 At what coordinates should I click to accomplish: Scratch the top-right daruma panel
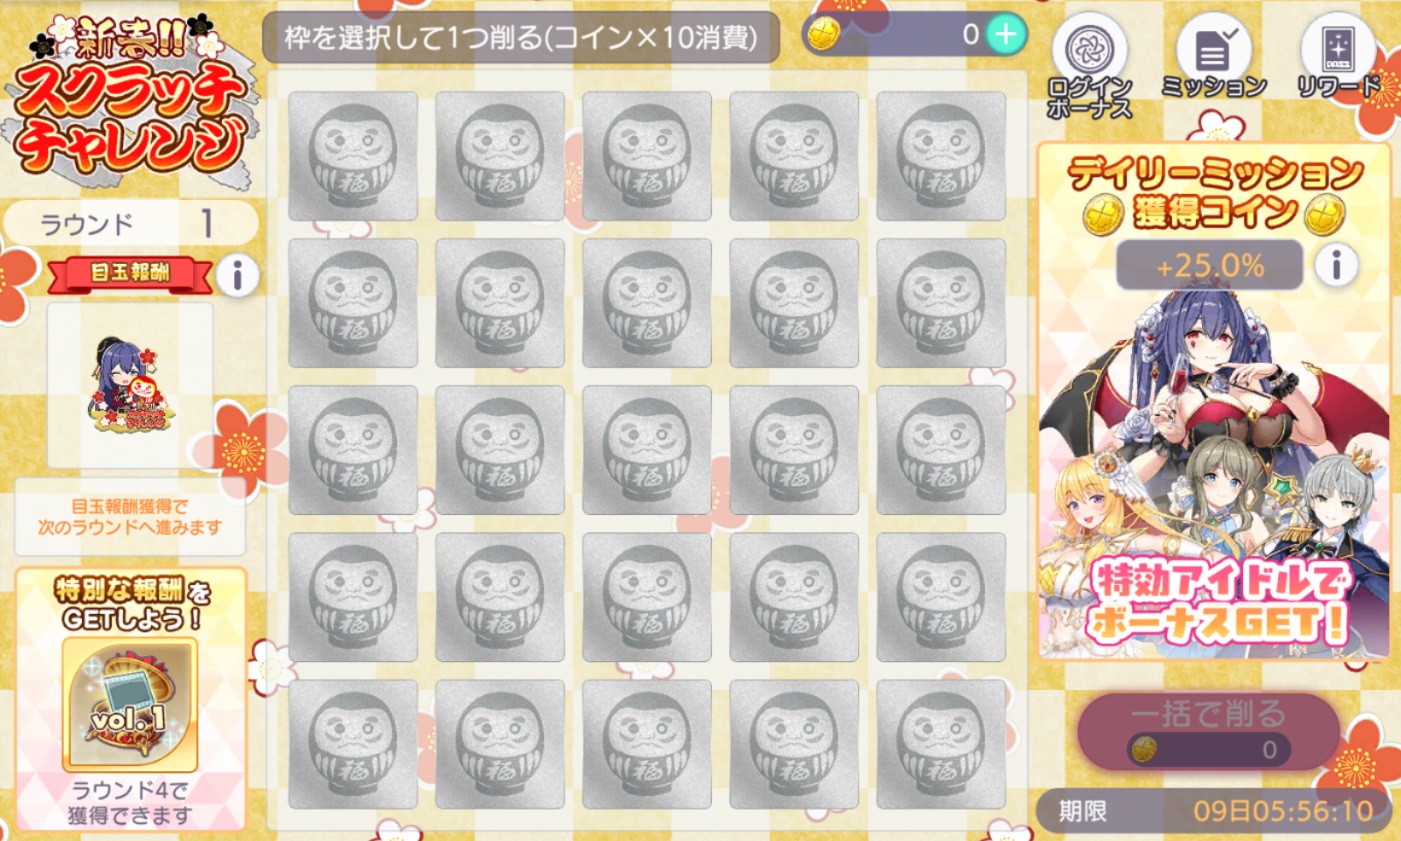click(941, 156)
